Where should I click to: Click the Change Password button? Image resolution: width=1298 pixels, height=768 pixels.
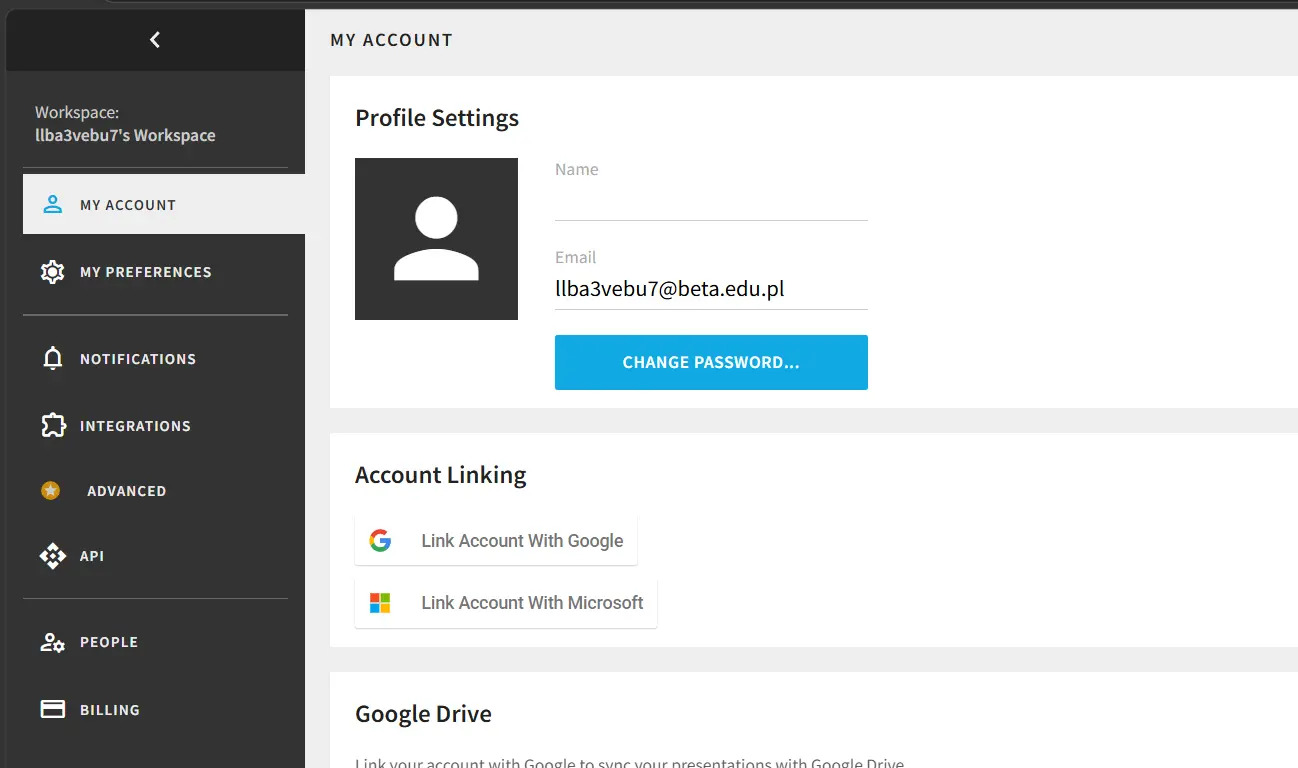pyautogui.click(x=711, y=362)
